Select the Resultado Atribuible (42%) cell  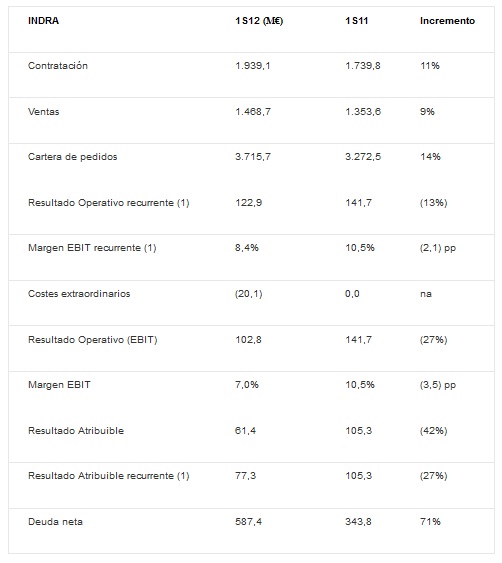(433, 431)
